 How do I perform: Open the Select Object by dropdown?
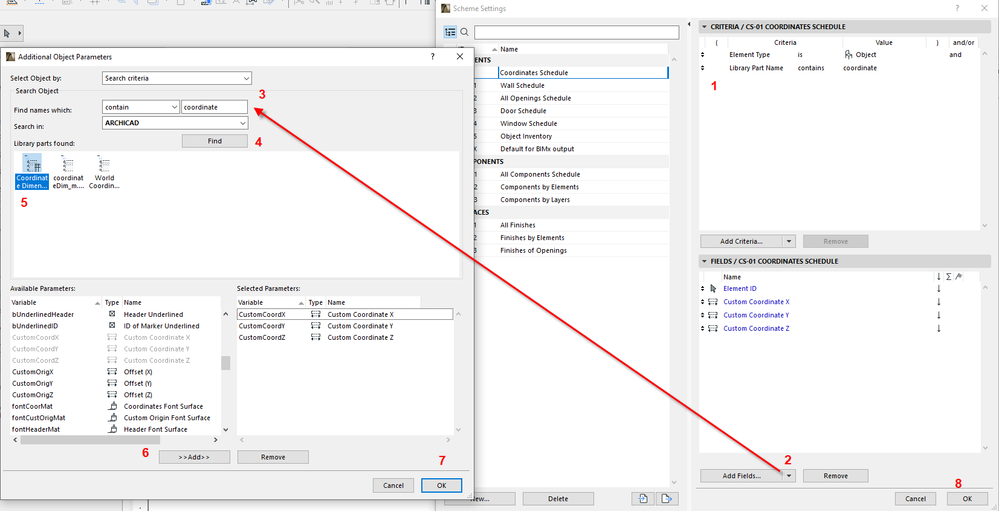click(177, 78)
